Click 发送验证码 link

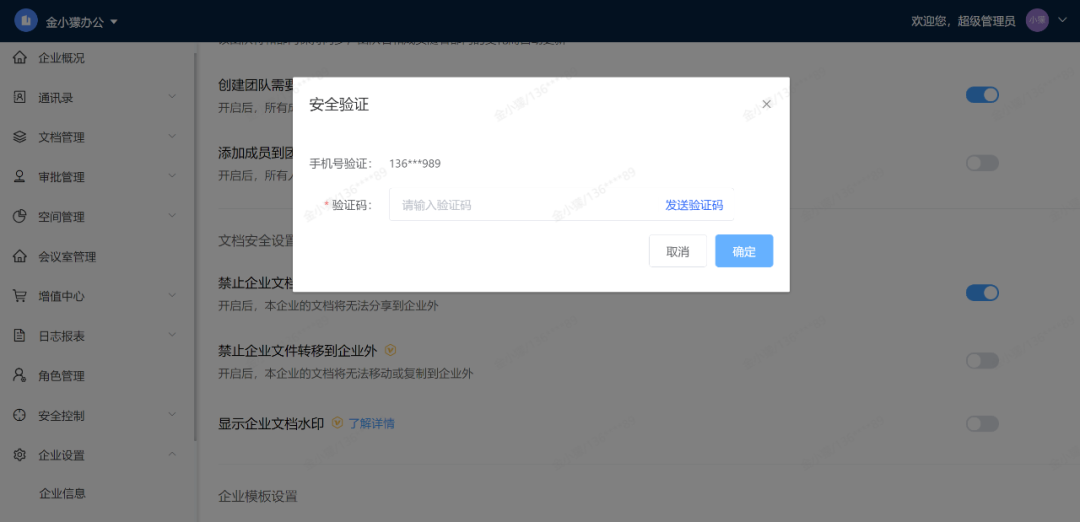694,205
